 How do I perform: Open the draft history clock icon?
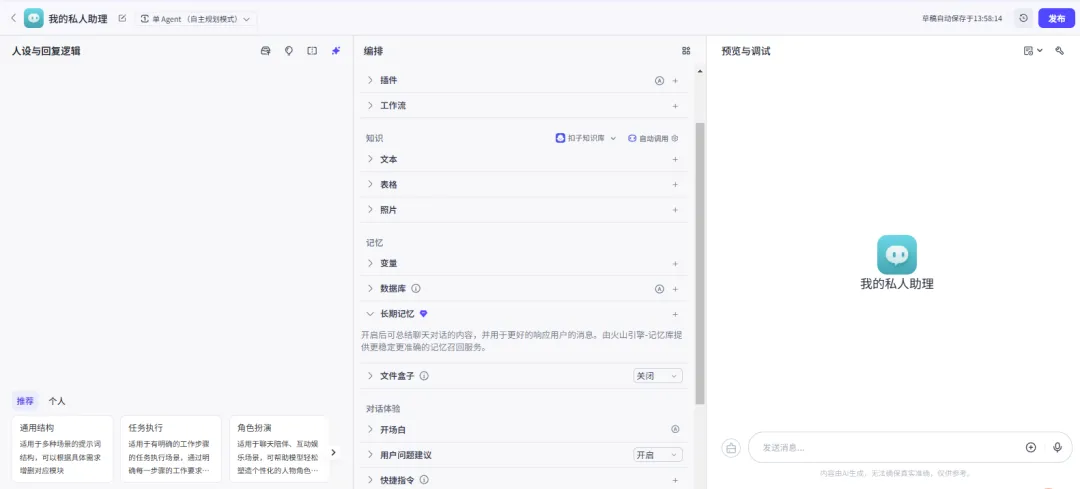click(x=1023, y=19)
